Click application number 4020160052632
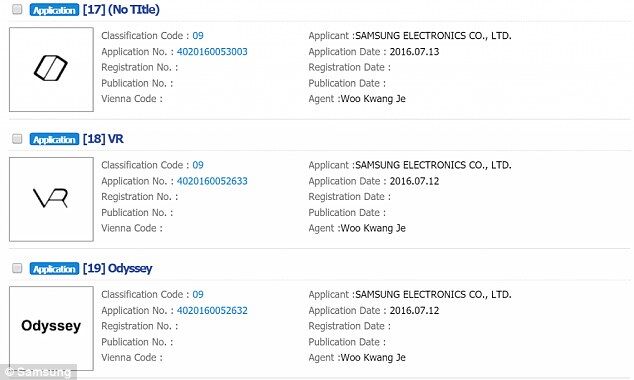The height and width of the screenshot is (380, 634). coord(212,310)
